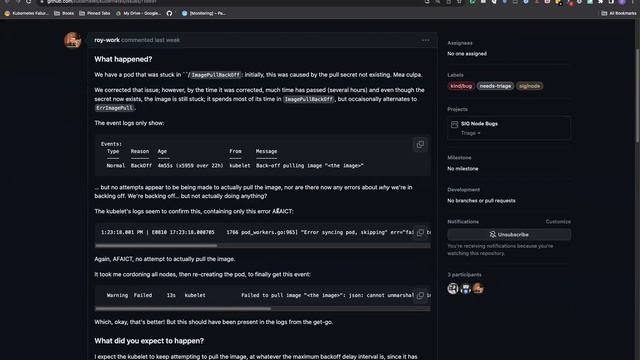
Task: Click 'No branches or pull requests' text
Action: (481, 200)
